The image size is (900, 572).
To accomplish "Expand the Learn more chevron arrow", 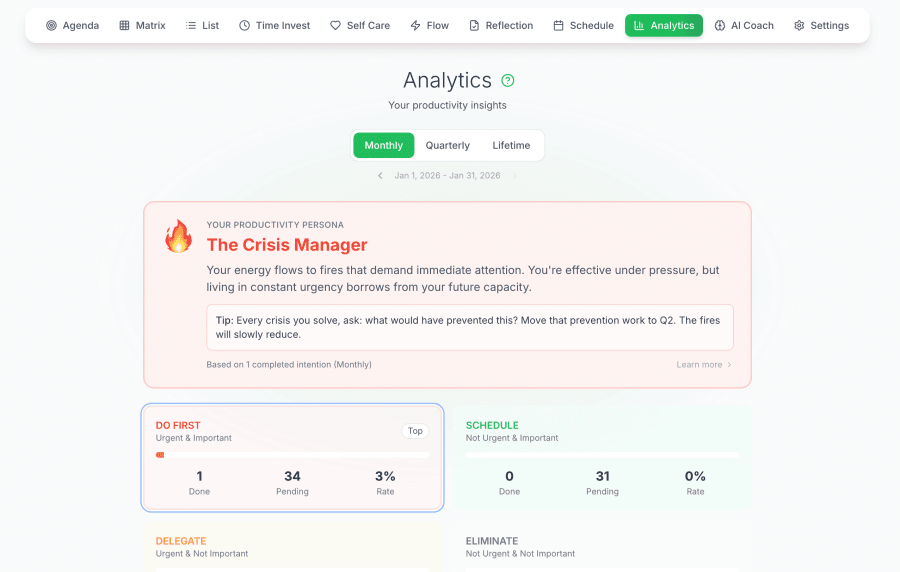I will coord(730,364).
